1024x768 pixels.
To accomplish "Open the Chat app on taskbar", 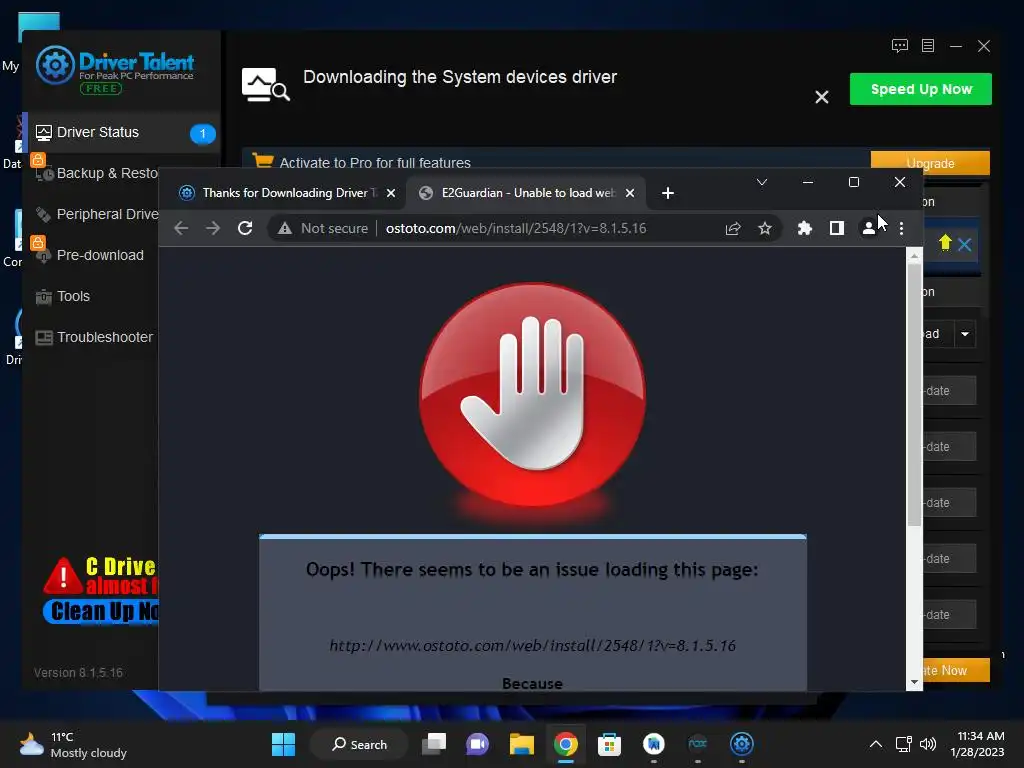I will (477, 744).
